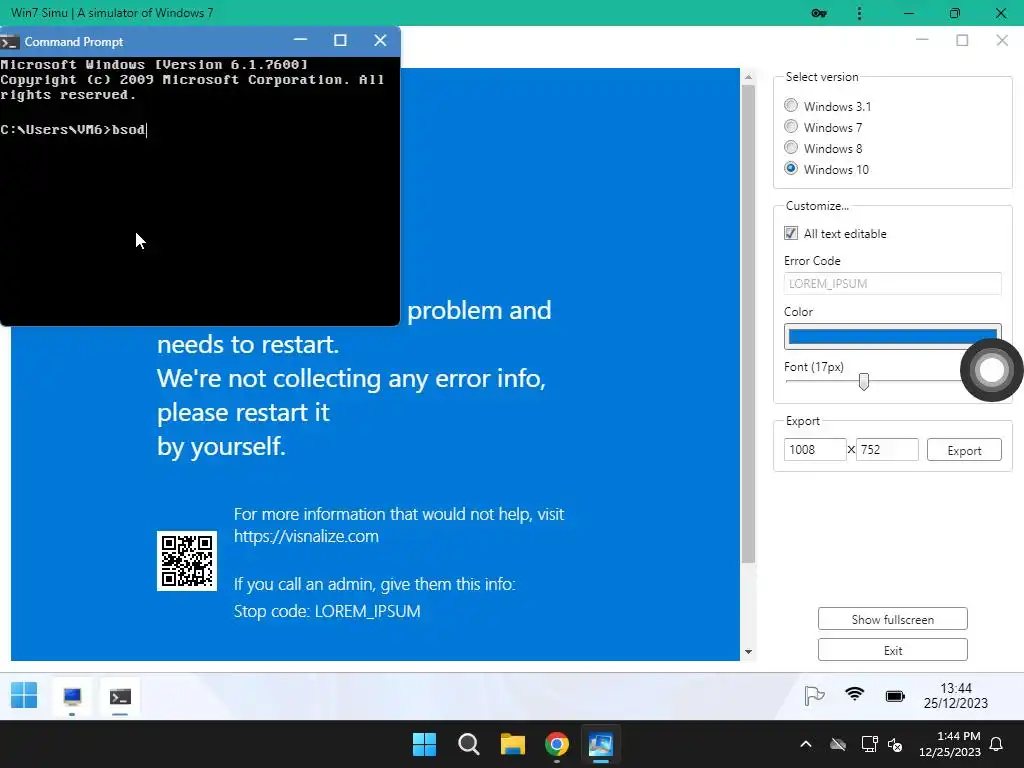This screenshot has height=768, width=1024.
Task: Toggle the All text editable checkbox
Action: (x=791, y=233)
